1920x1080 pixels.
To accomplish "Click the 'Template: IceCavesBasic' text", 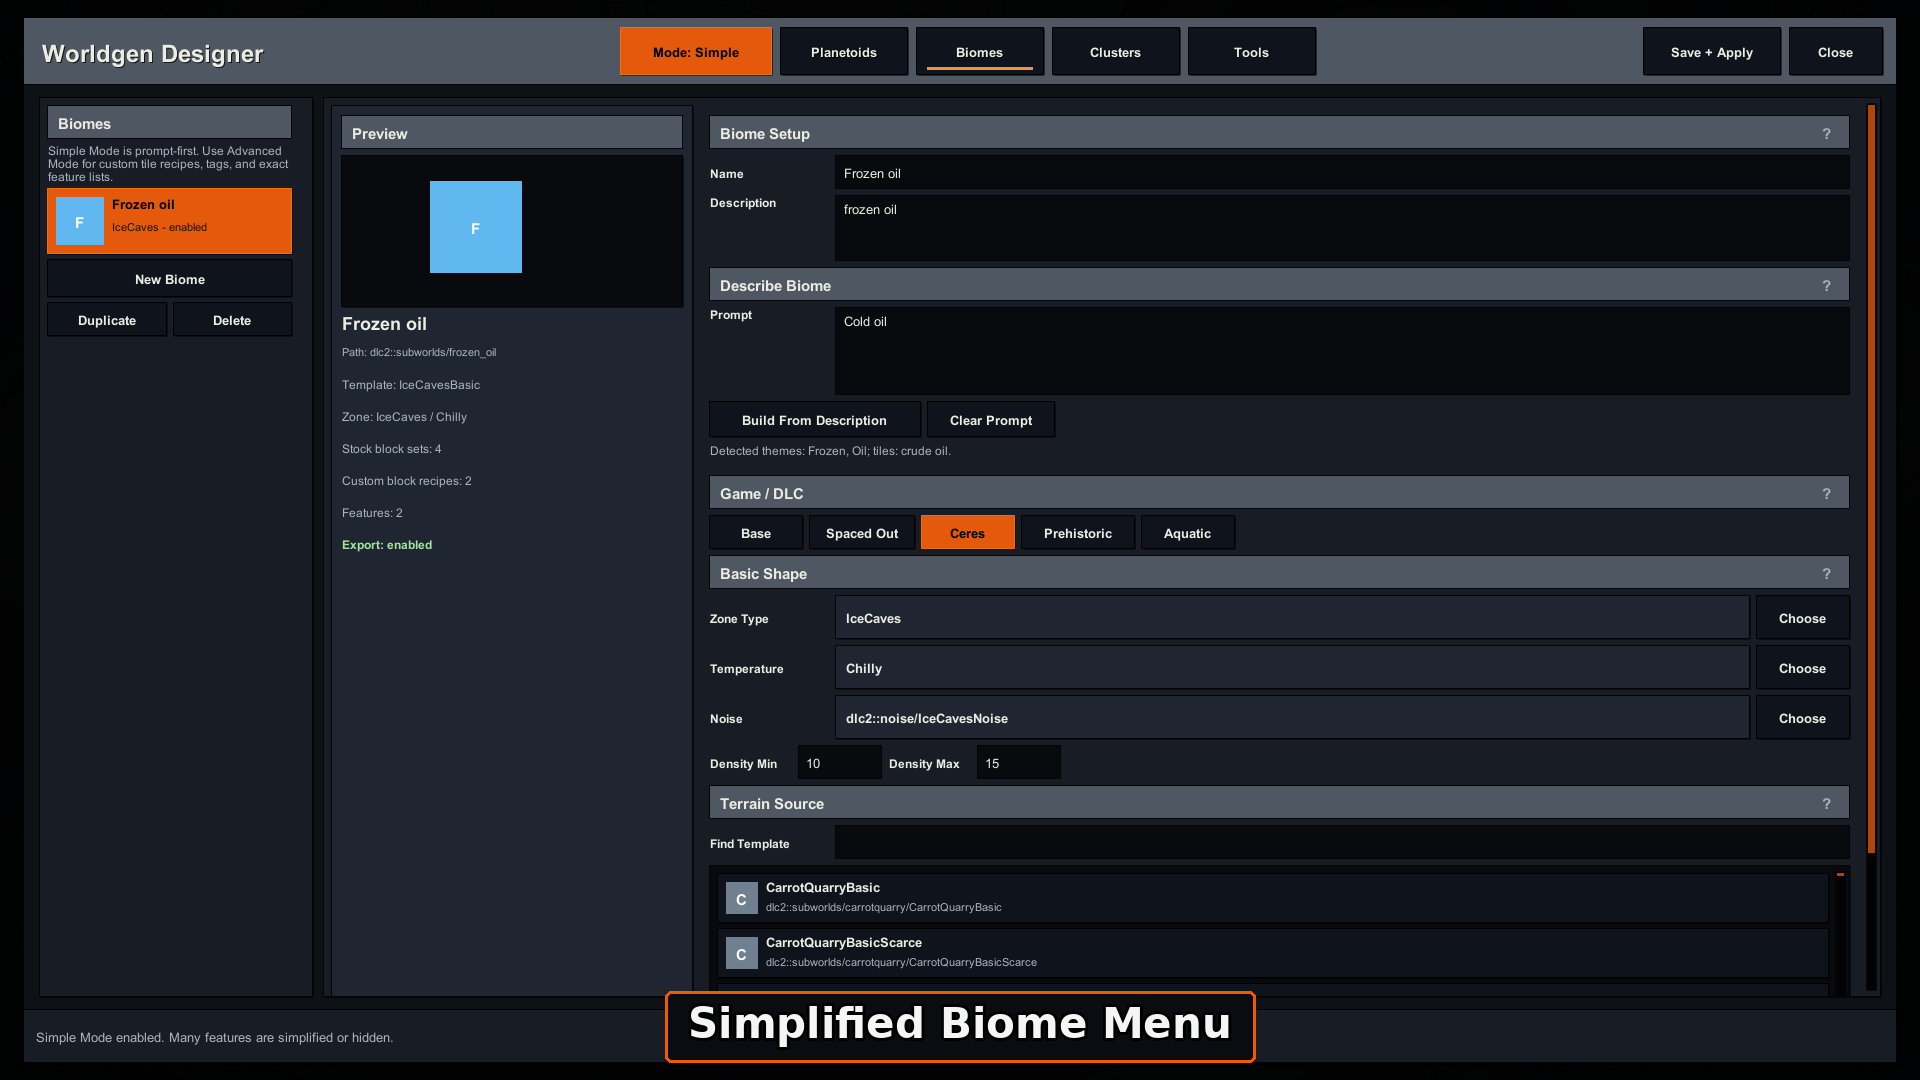I will click(411, 385).
